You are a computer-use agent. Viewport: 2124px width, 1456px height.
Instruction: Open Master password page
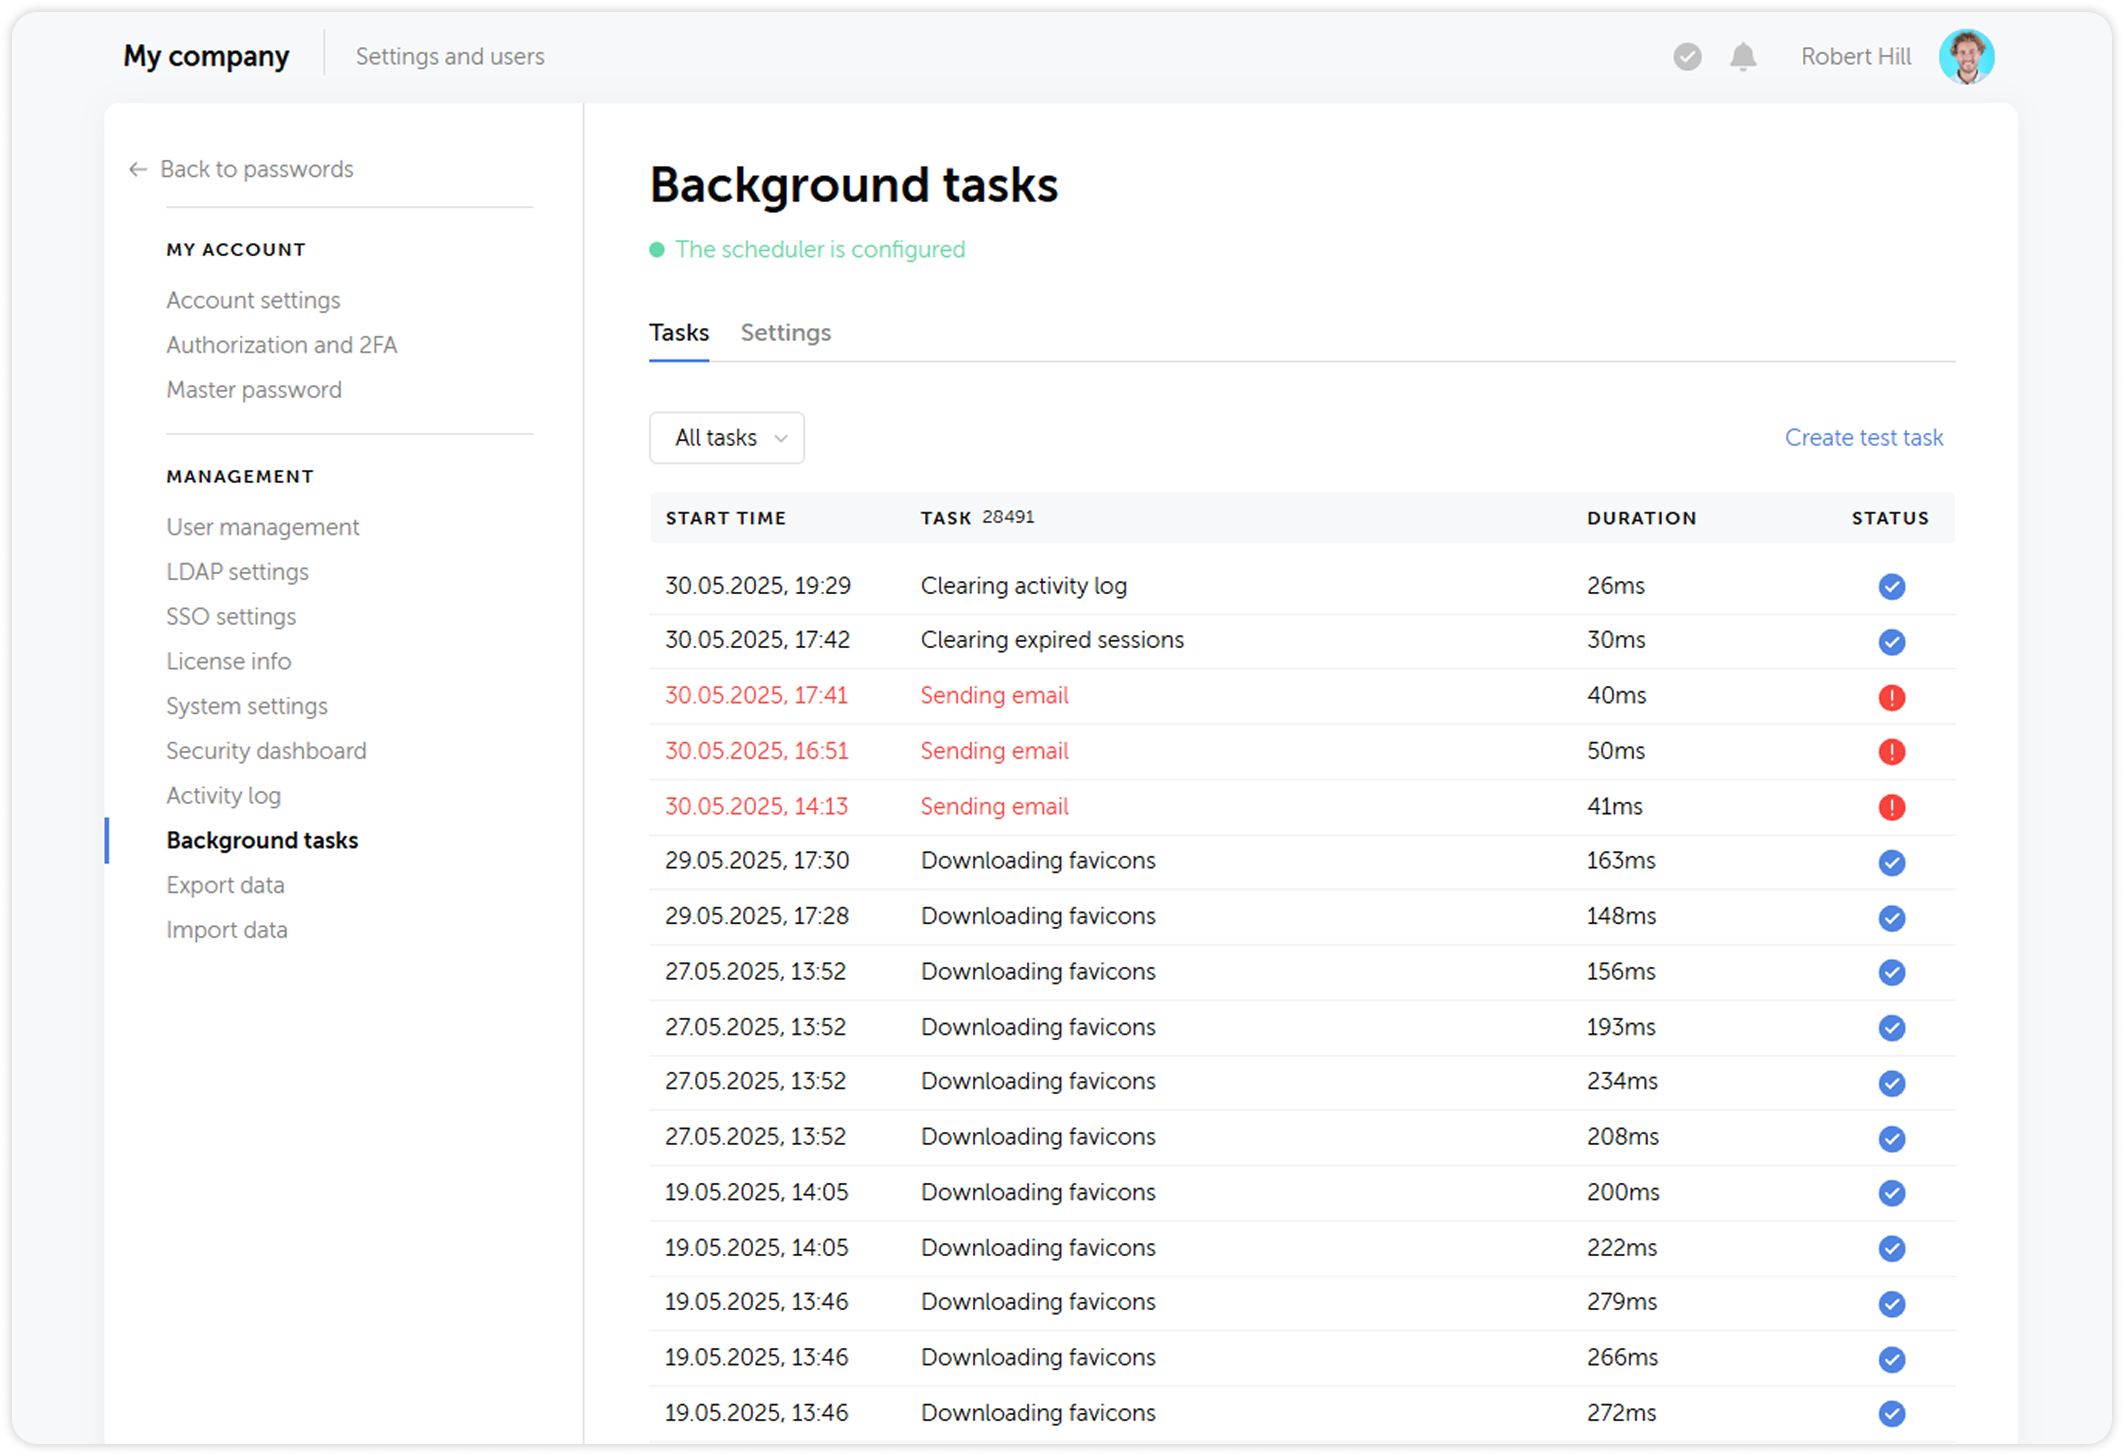point(254,390)
